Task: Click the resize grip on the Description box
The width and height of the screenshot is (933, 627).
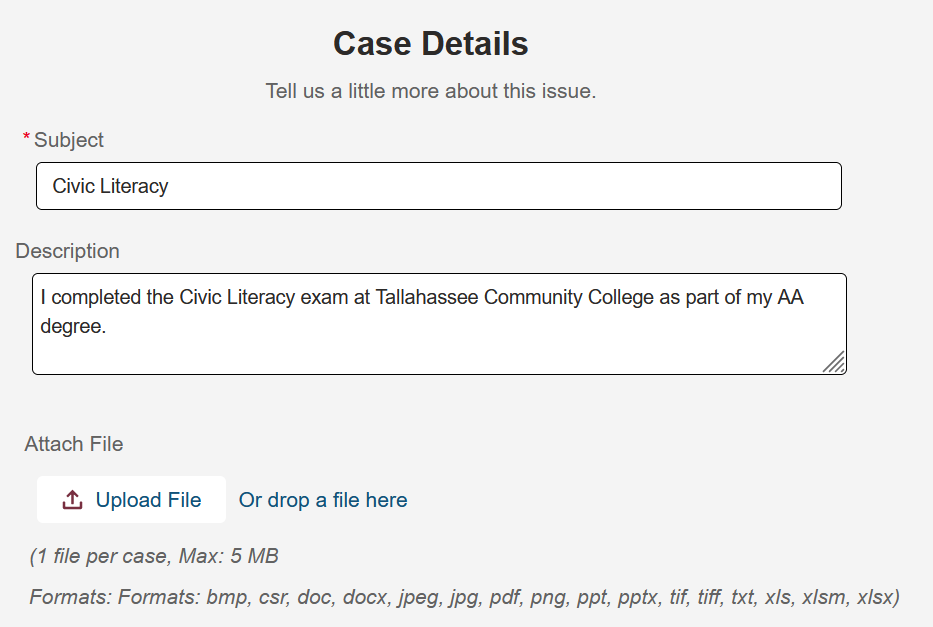Action: (835, 364)
